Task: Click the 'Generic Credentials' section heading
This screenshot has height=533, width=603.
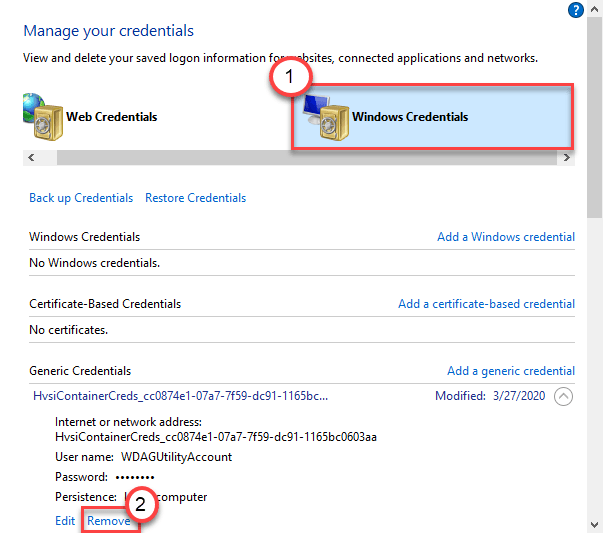Action: (x=80, y=371)
